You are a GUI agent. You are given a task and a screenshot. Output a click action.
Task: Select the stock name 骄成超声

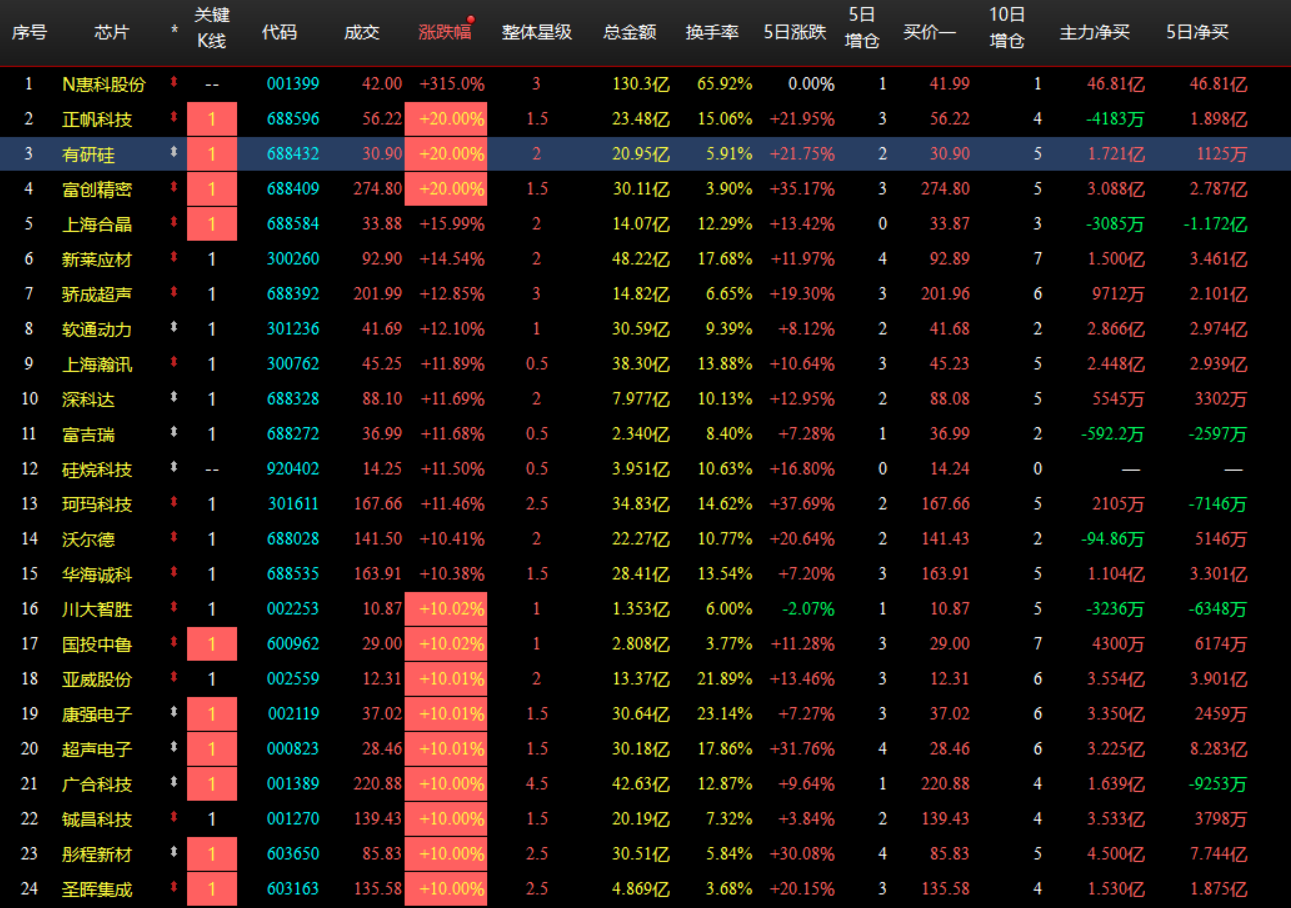tap(97, 294)
